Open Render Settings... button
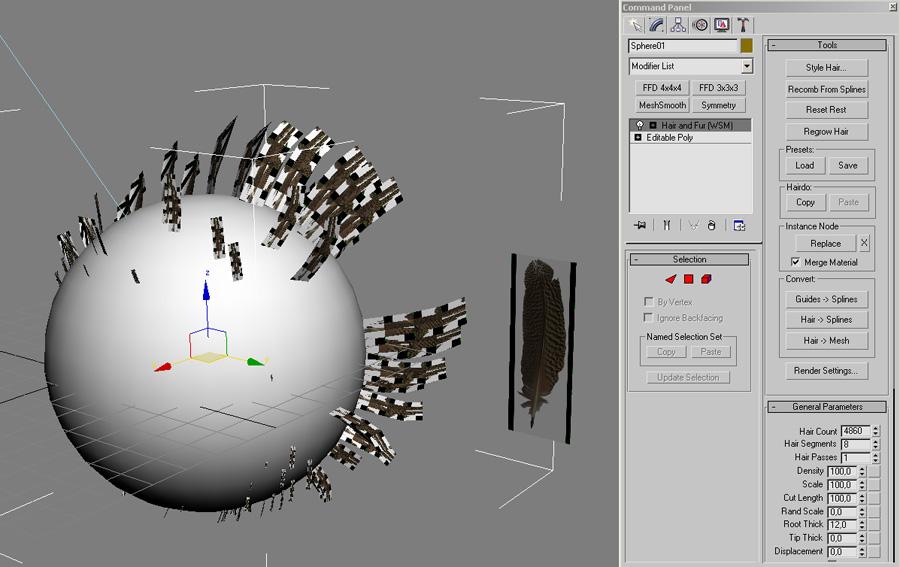Image resolution: width=900 pixels, height=567 pixels. click(x=826, y=371)
